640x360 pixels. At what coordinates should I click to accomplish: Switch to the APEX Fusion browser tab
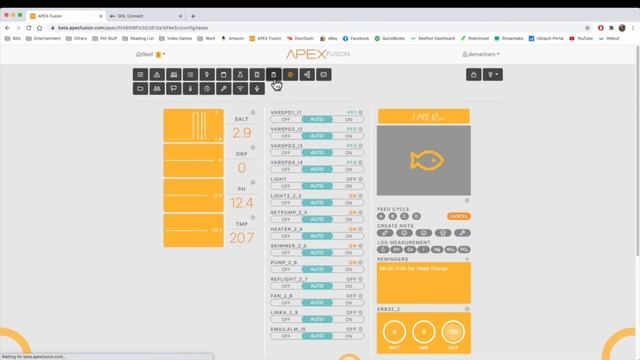click(67, 16)
